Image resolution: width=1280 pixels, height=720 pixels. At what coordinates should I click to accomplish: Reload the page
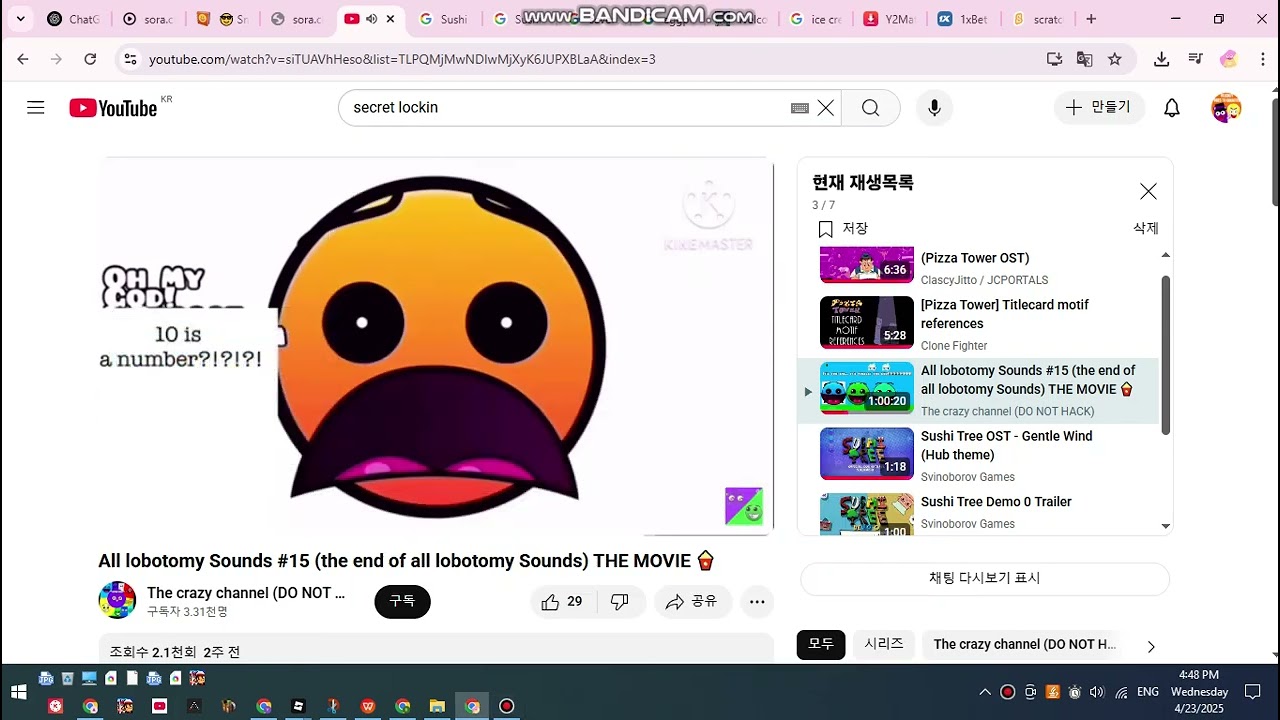(90, 59)
